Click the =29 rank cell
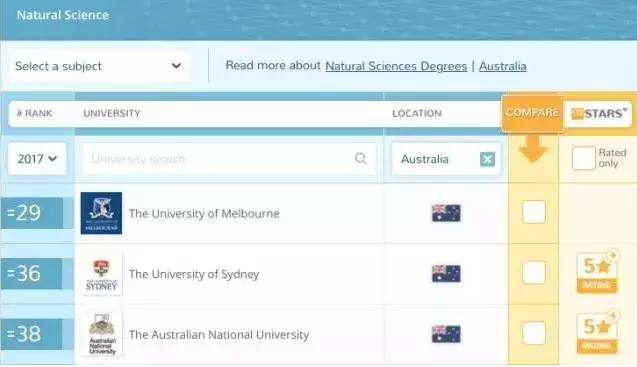The height and width of the screenshot is (367, 637). (x=32, y=213)
